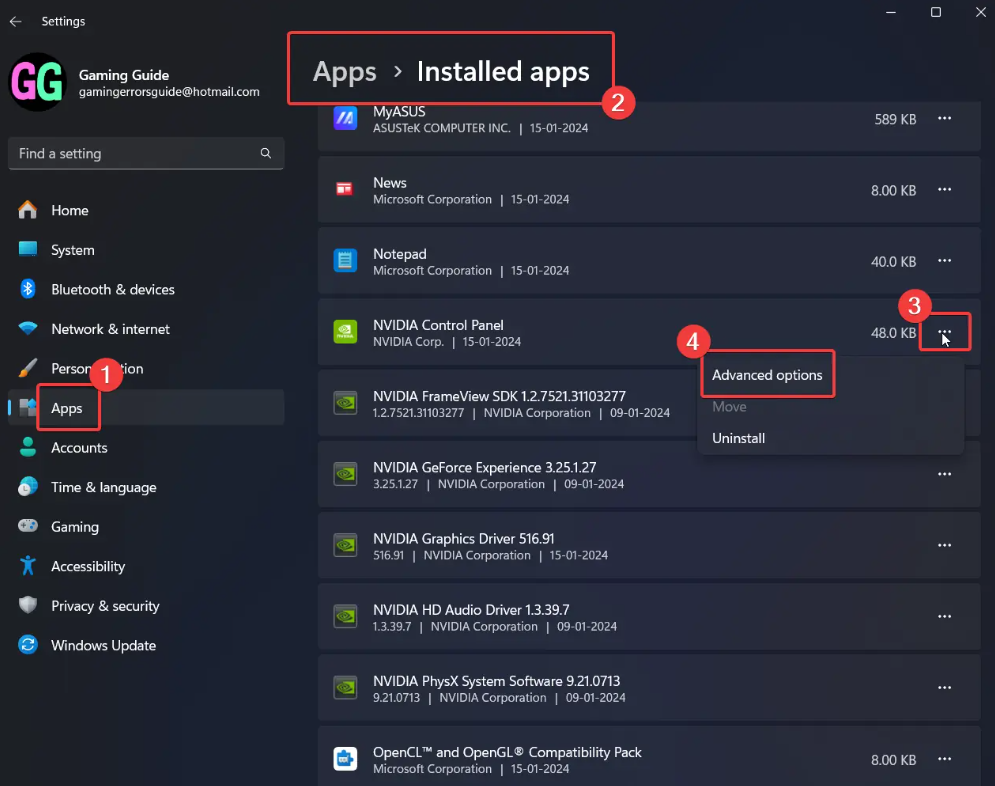Image resolution: width=995 pixels, height=786 pixels.
Task: Click the NVIDIA HD Audio Driver 1.3.39.7 name
Action: tap(471, 610)
